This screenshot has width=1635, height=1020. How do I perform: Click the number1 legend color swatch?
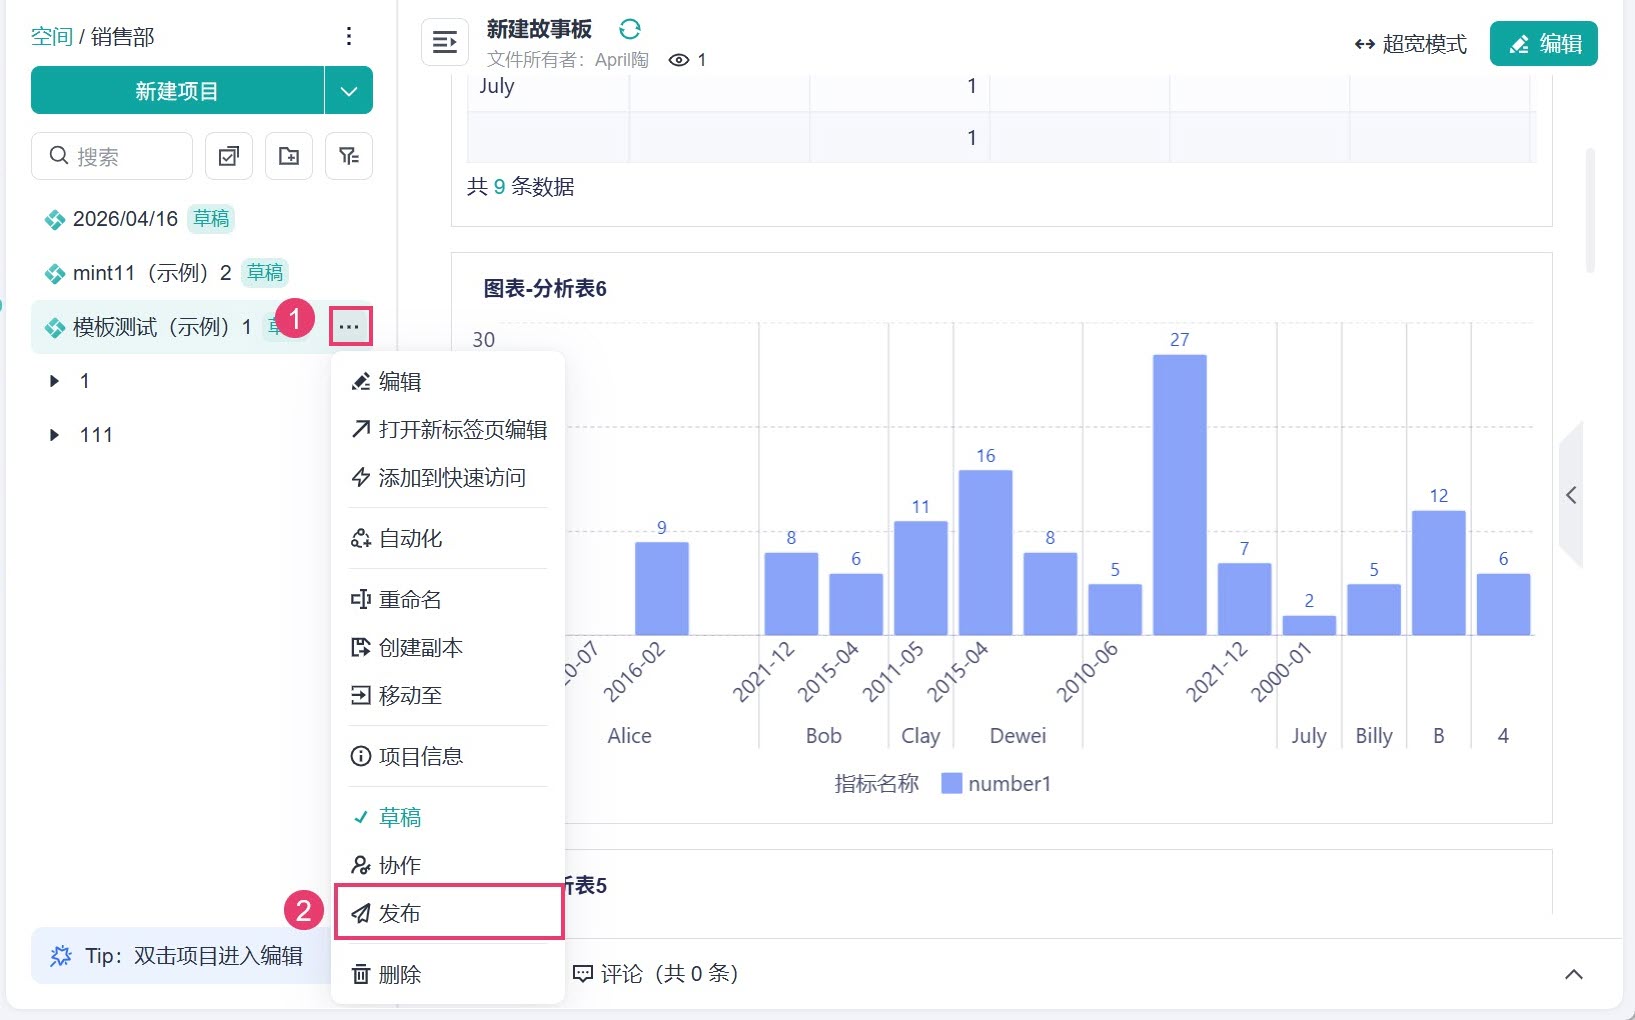(x=951, y=783)
